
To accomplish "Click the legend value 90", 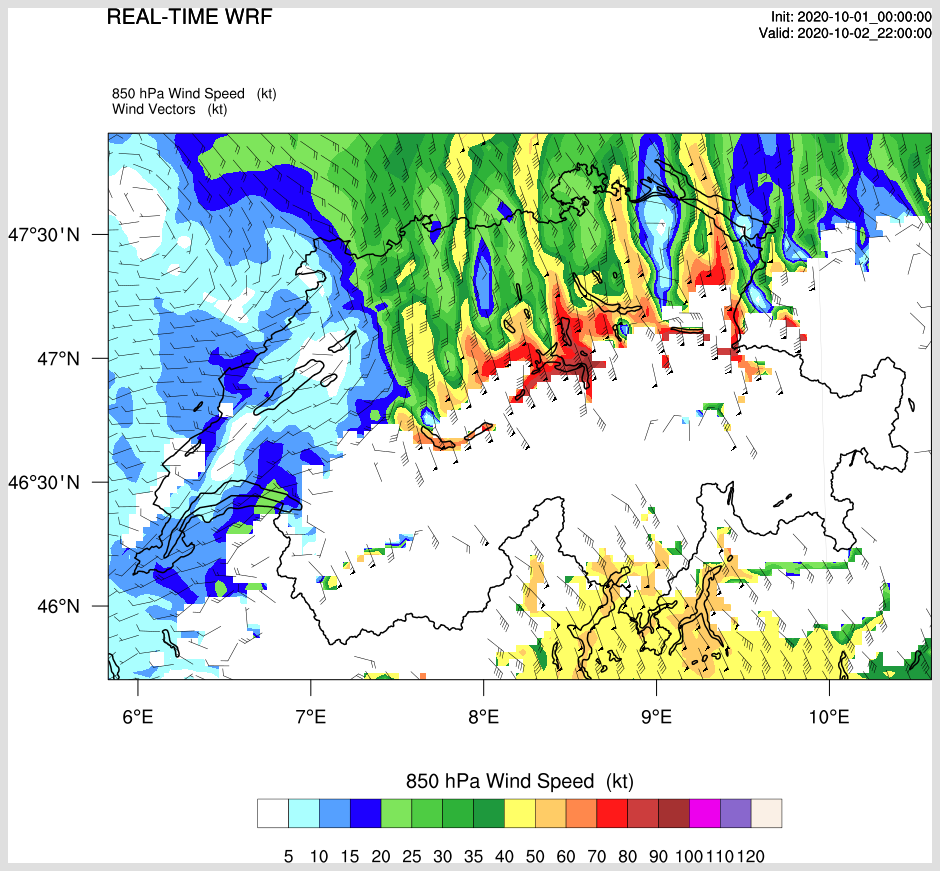I will tap(658, 856).
